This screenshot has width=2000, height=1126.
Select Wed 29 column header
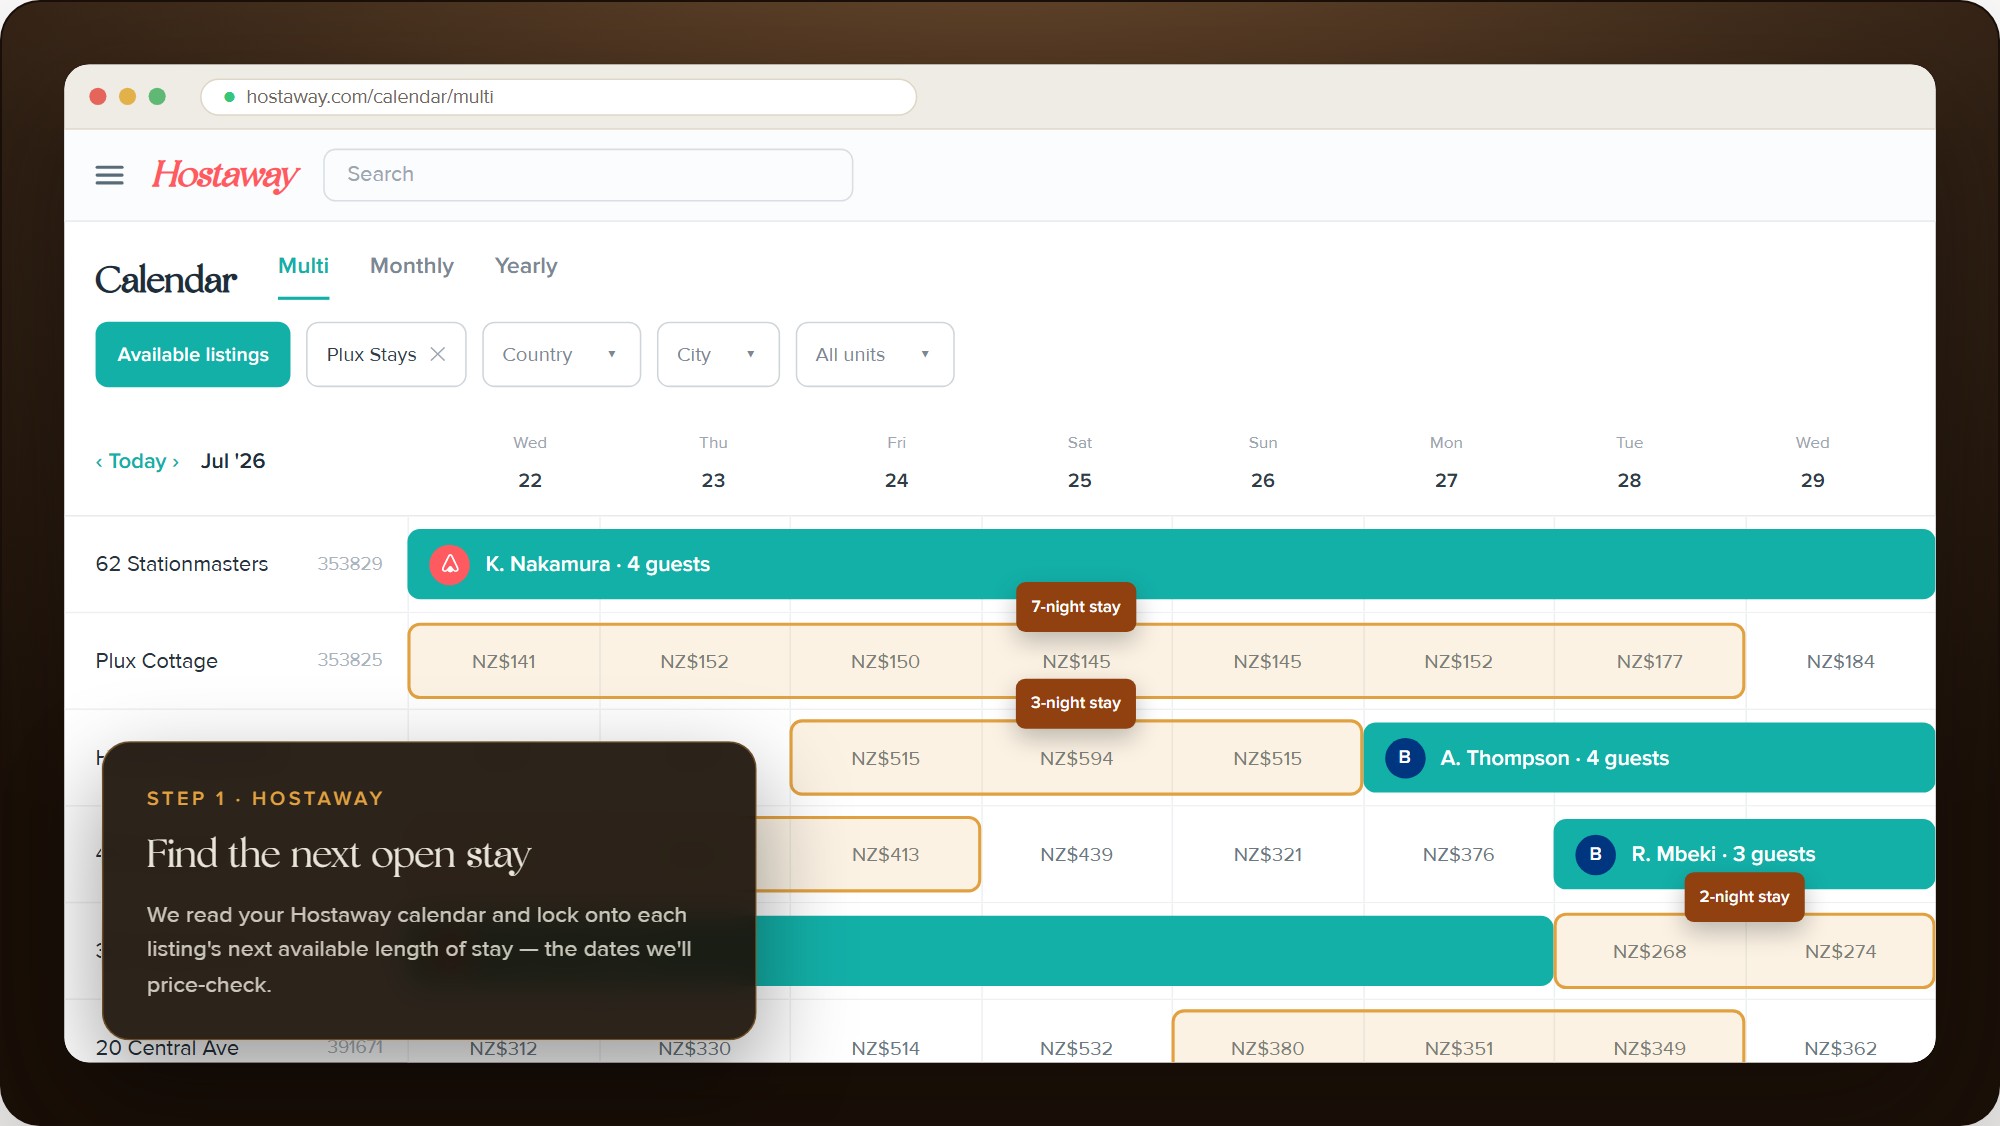[x=1812, y=463]
